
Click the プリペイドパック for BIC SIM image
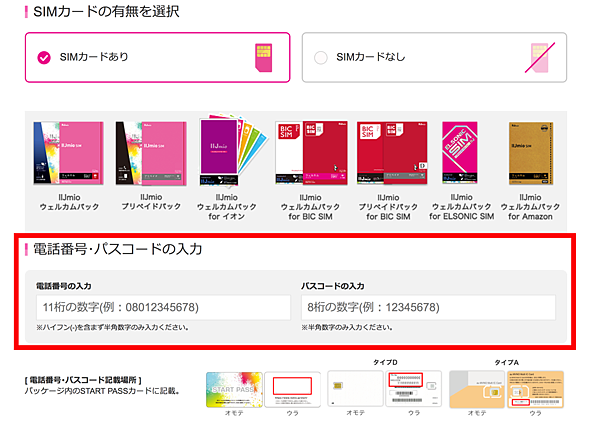point(392,153)
